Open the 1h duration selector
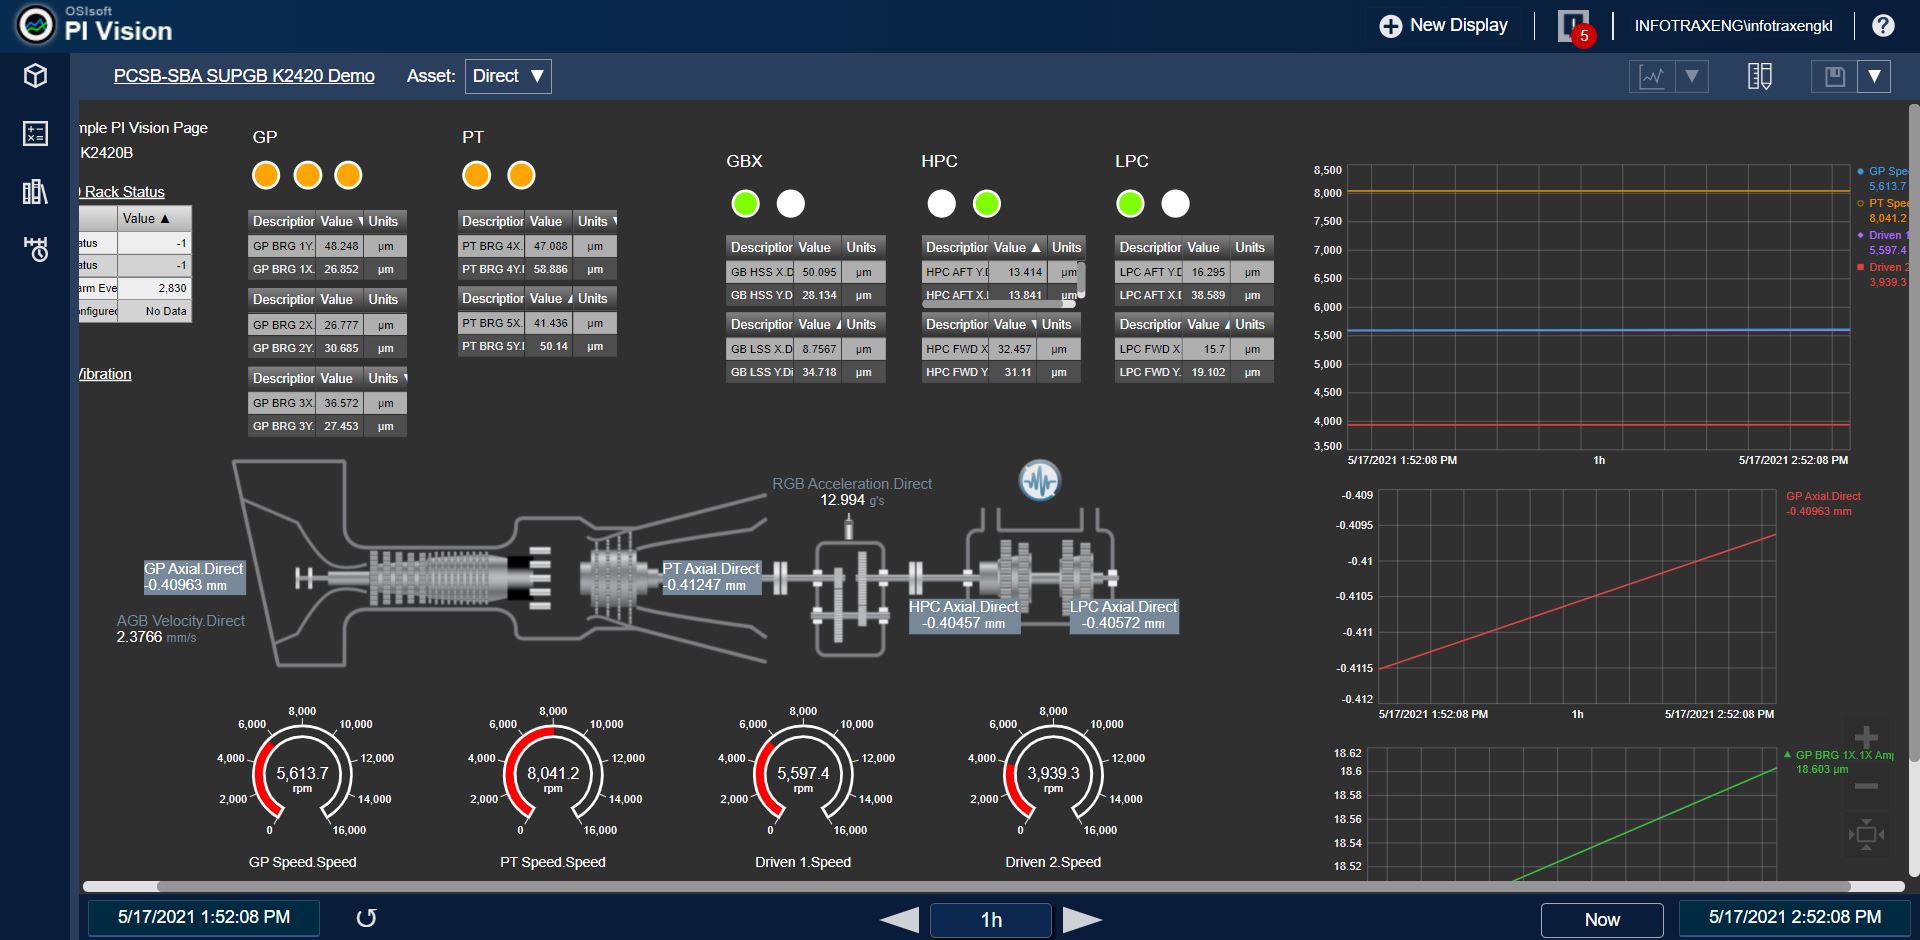This screenshot has width=1920, height=940. coord(991,920)
